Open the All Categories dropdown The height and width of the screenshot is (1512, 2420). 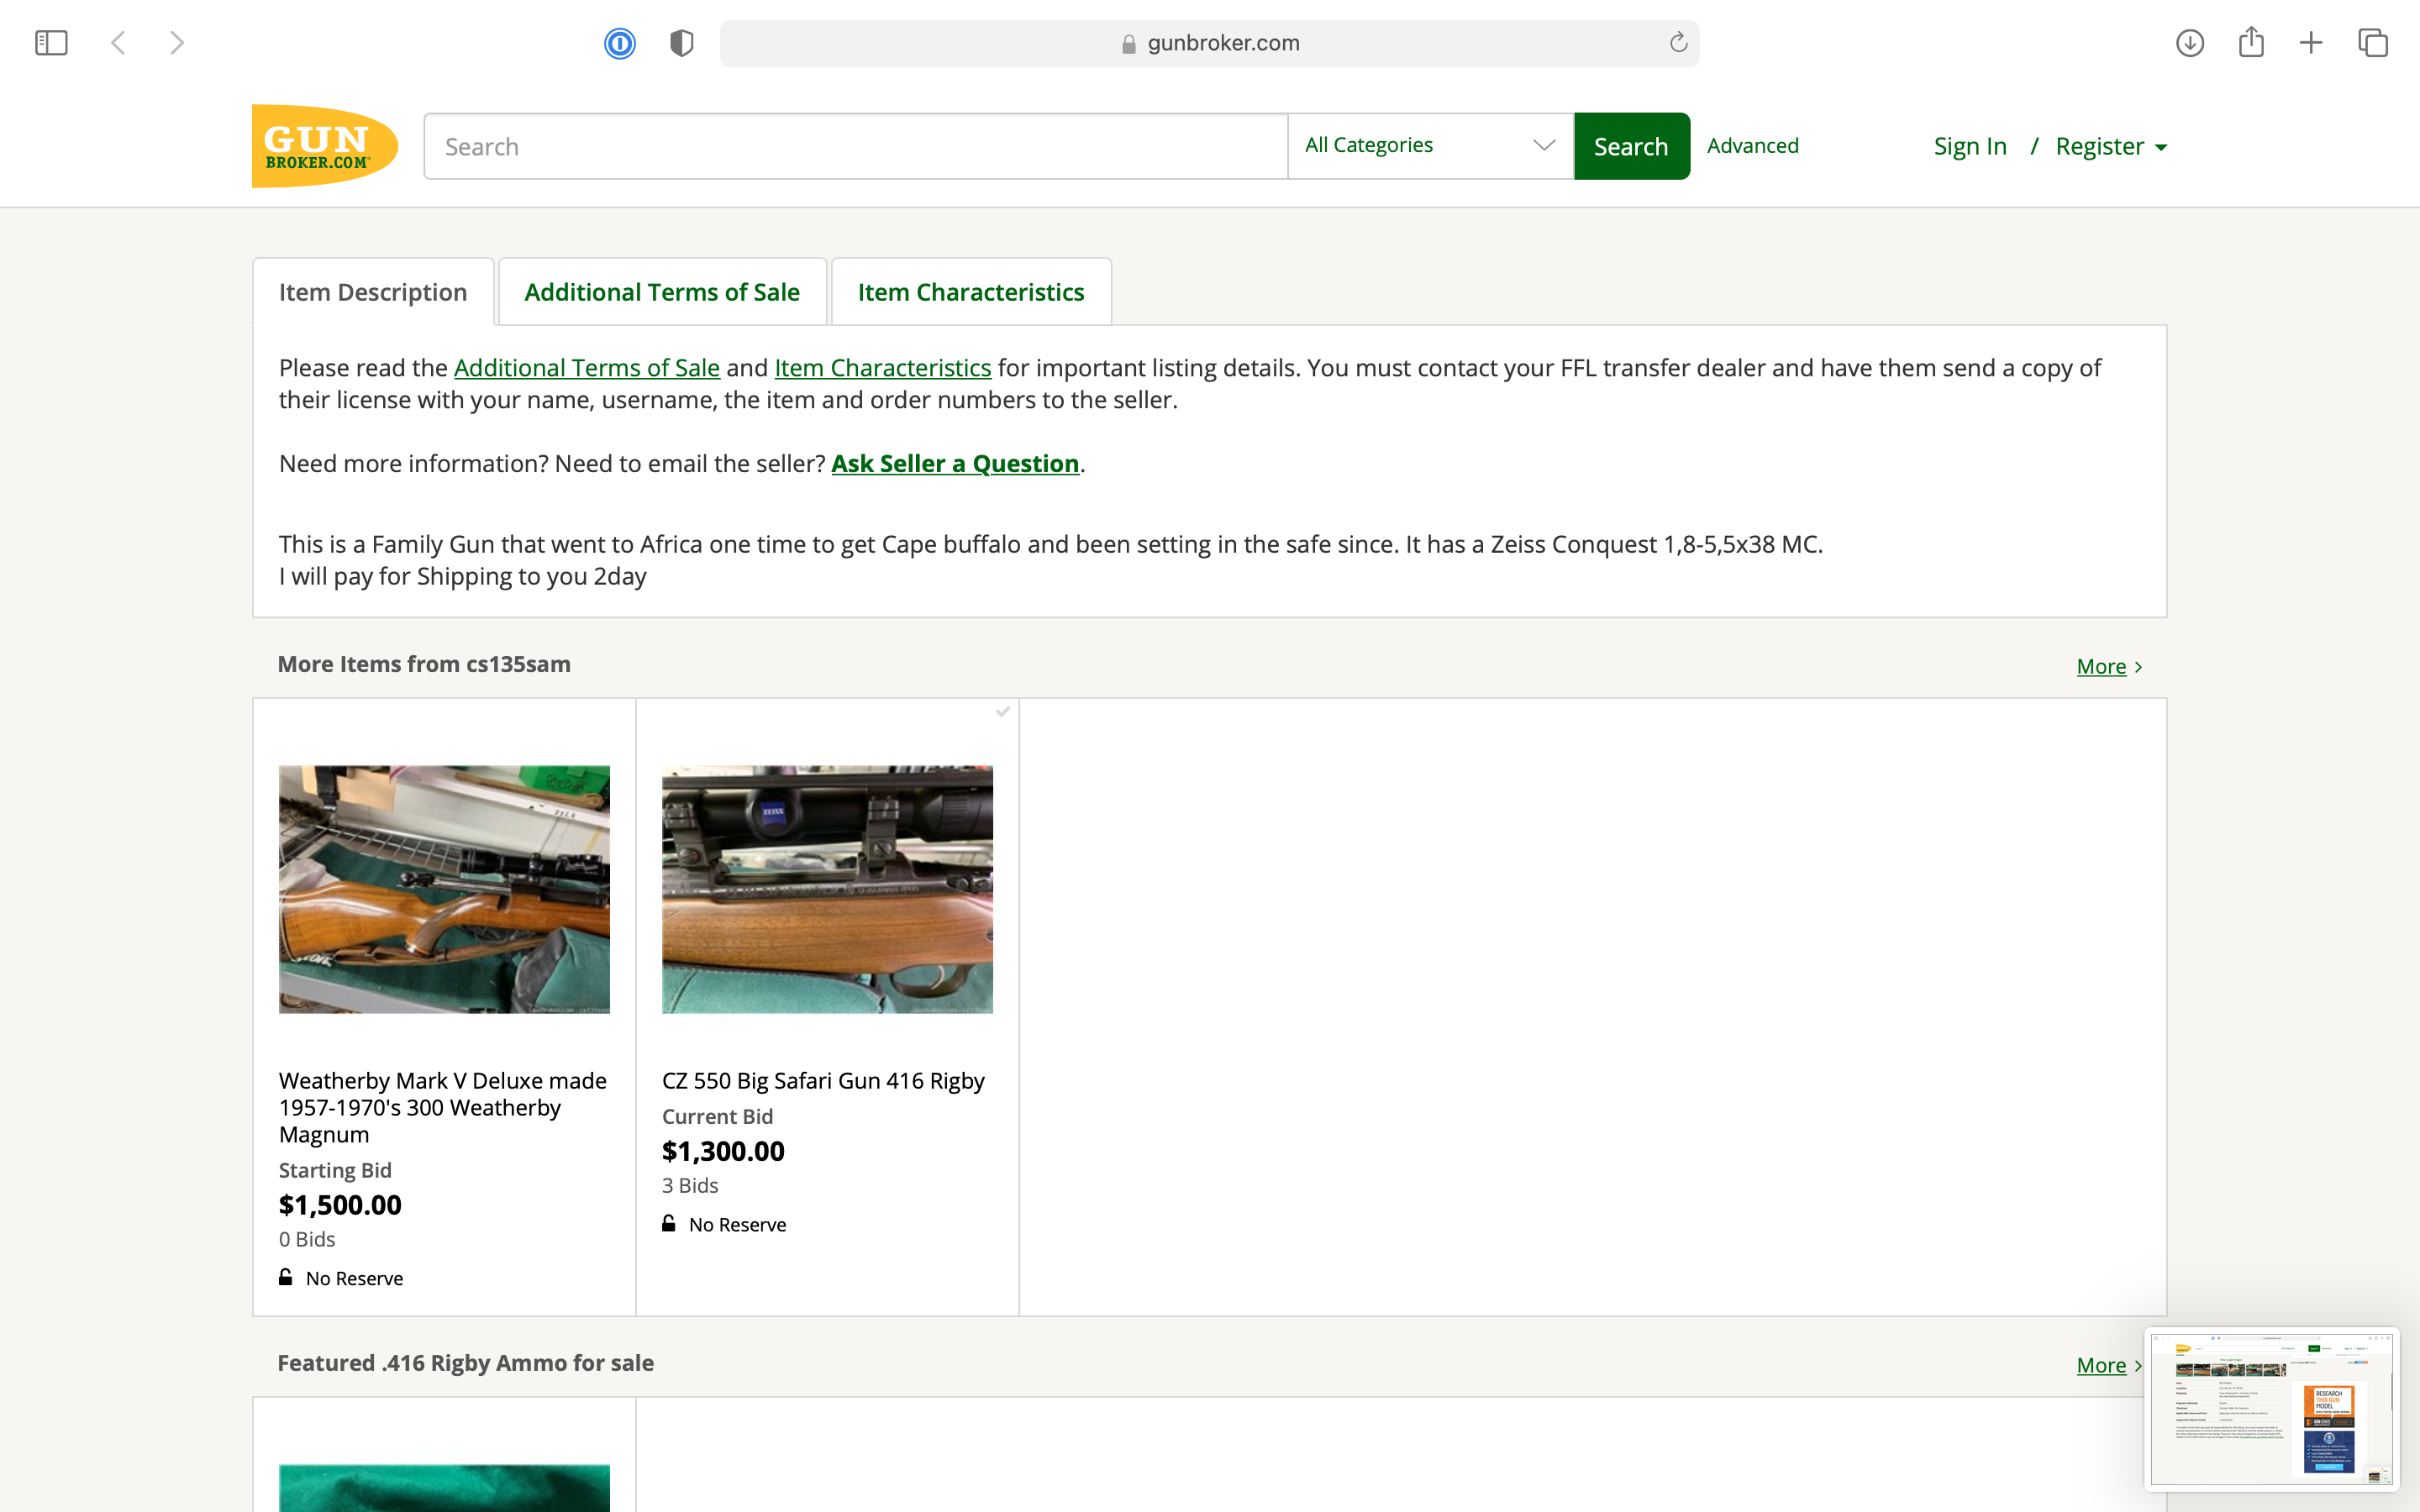coord(1431,146)
